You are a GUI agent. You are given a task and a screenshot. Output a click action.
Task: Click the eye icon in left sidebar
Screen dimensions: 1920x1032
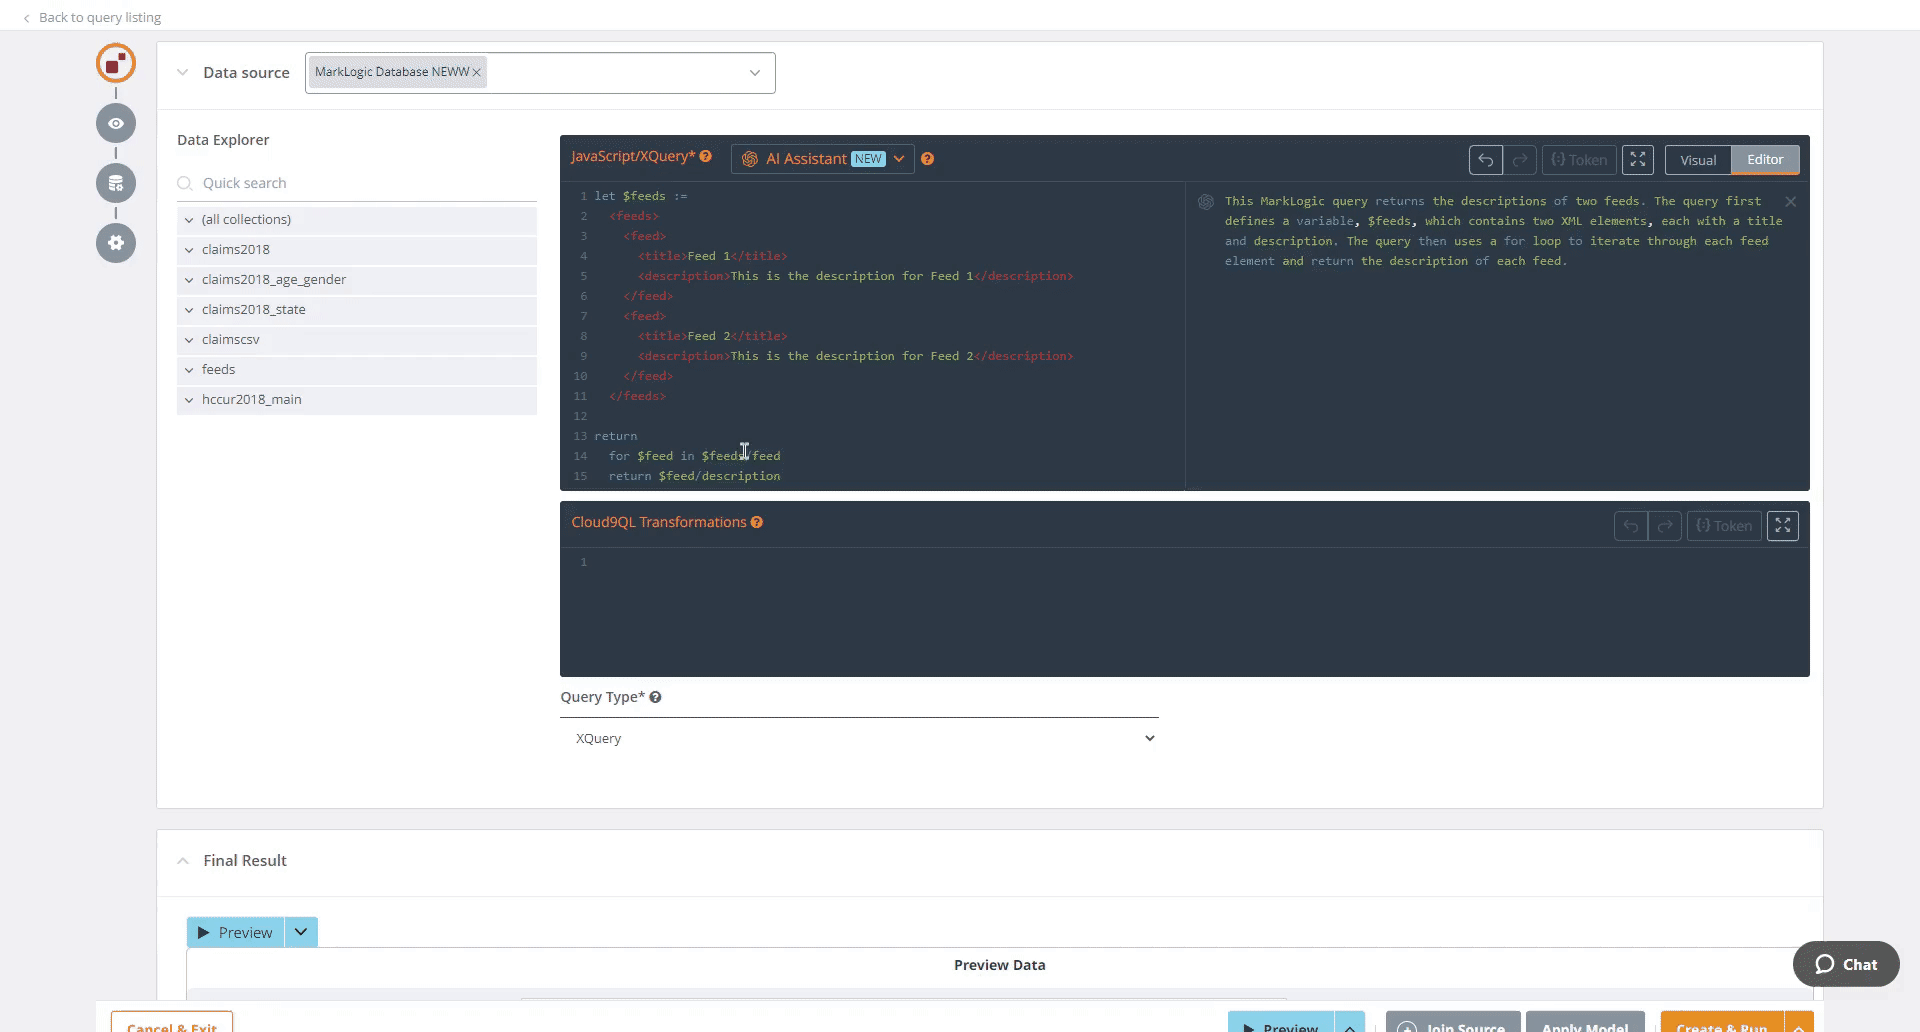point(116,123)
